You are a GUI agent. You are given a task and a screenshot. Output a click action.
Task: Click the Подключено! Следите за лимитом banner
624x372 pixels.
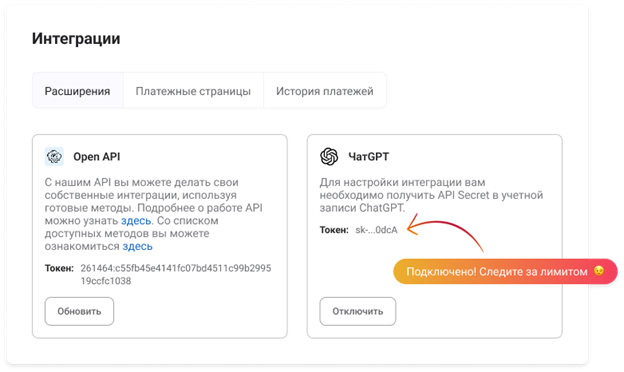click(505, 271)
